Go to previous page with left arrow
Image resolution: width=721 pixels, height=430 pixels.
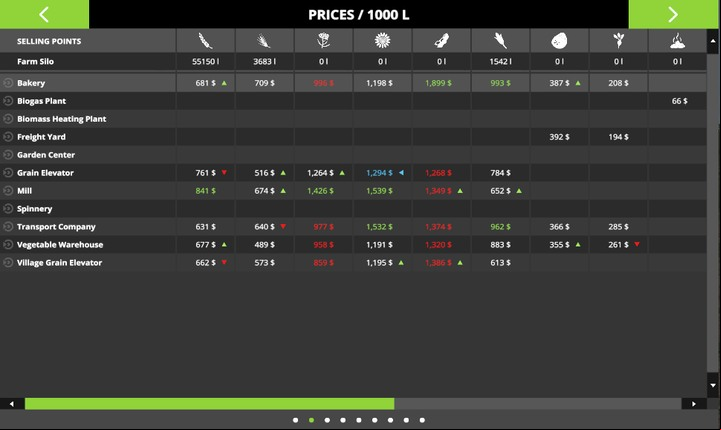(x=44, y=14)
